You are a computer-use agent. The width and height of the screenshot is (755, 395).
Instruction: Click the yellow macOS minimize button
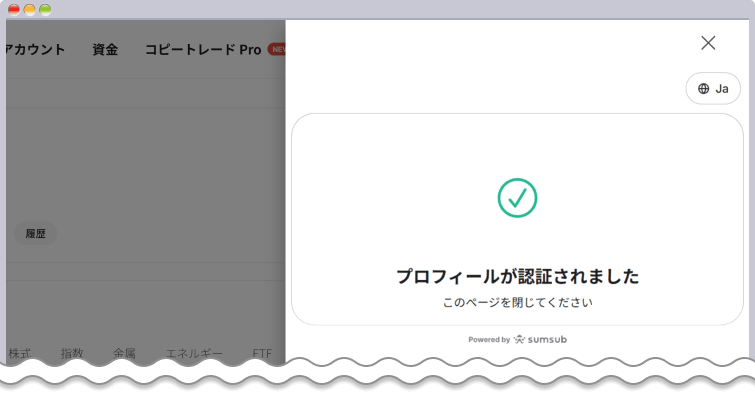click(x=29, y=9)
